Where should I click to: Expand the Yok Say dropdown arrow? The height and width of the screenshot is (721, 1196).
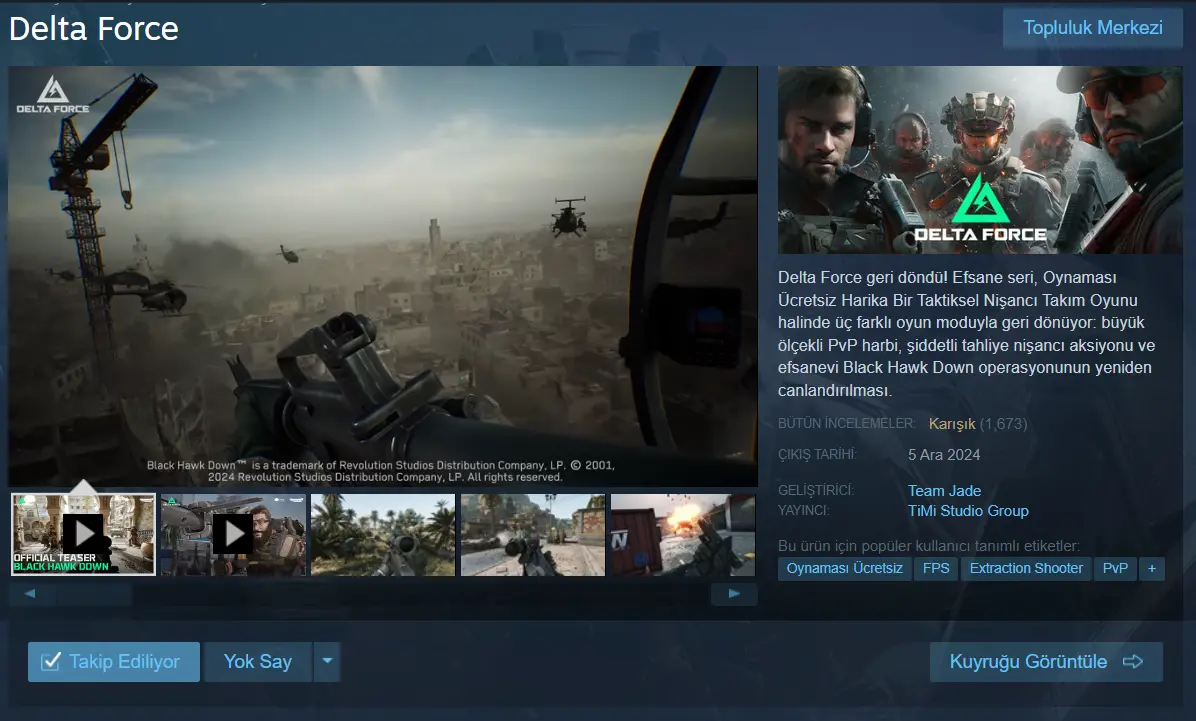point(327,661)
